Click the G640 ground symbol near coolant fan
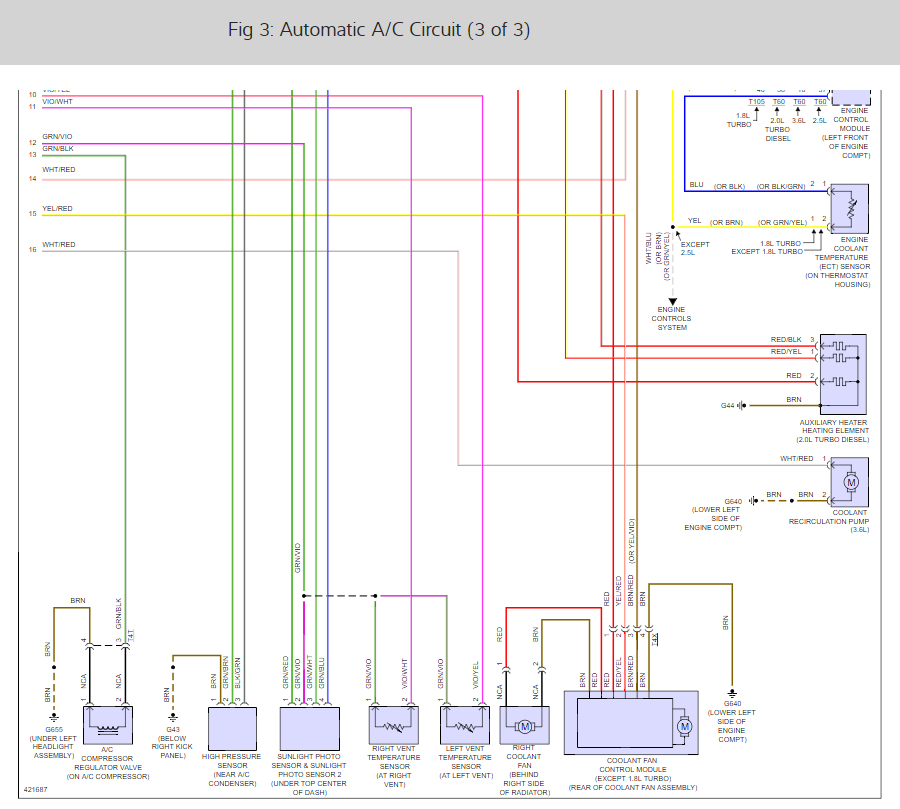 click(x=732, y=694)
